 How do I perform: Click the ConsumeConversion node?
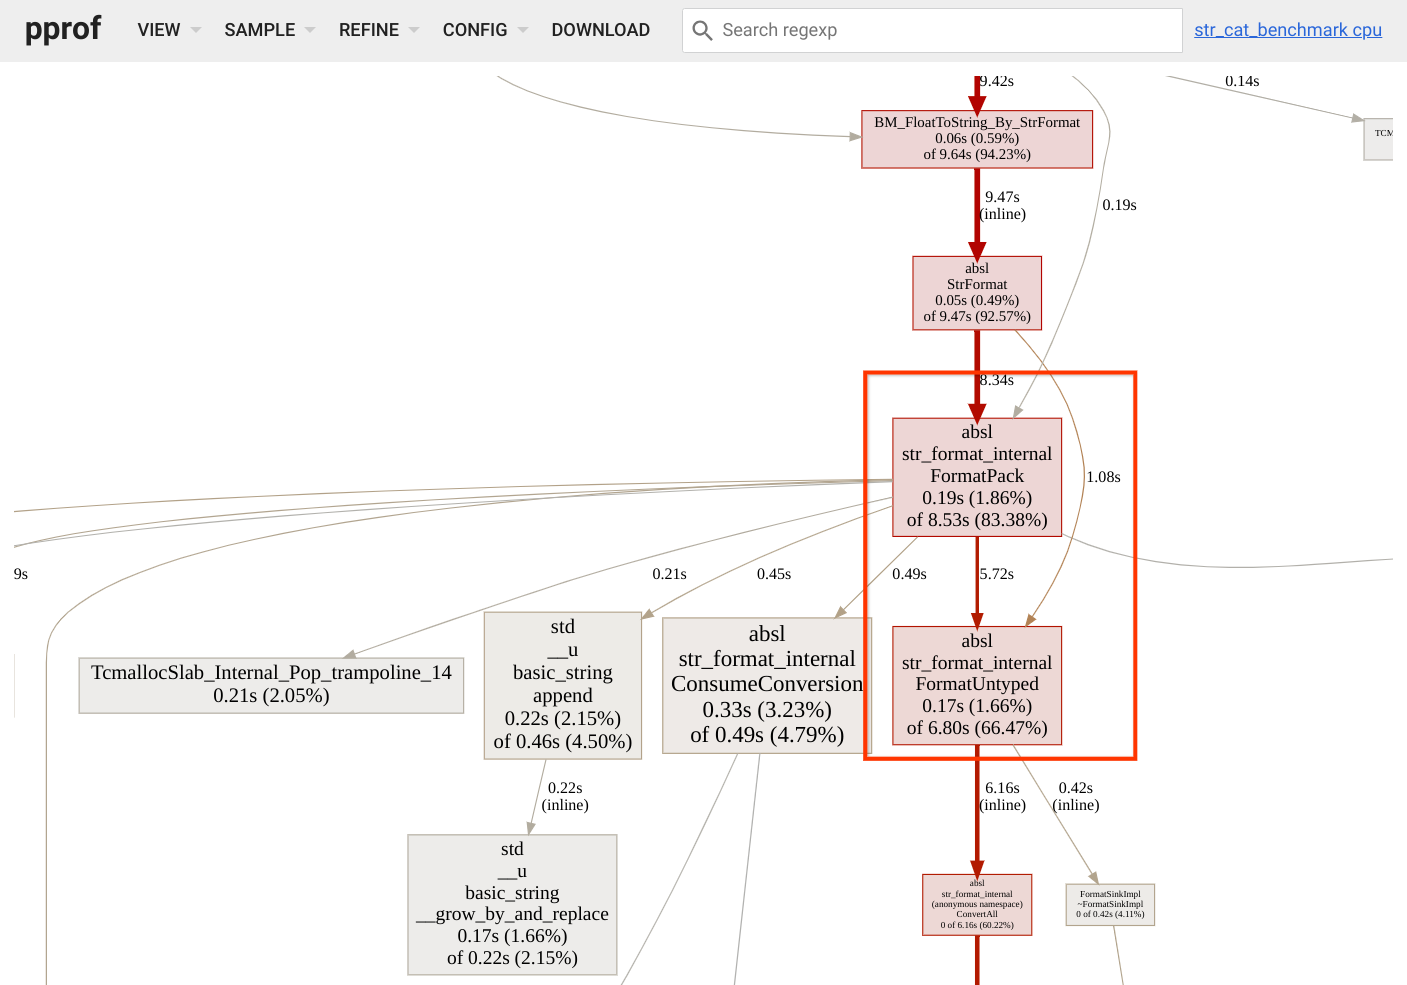pyautogui.click(x=767, y=685)
